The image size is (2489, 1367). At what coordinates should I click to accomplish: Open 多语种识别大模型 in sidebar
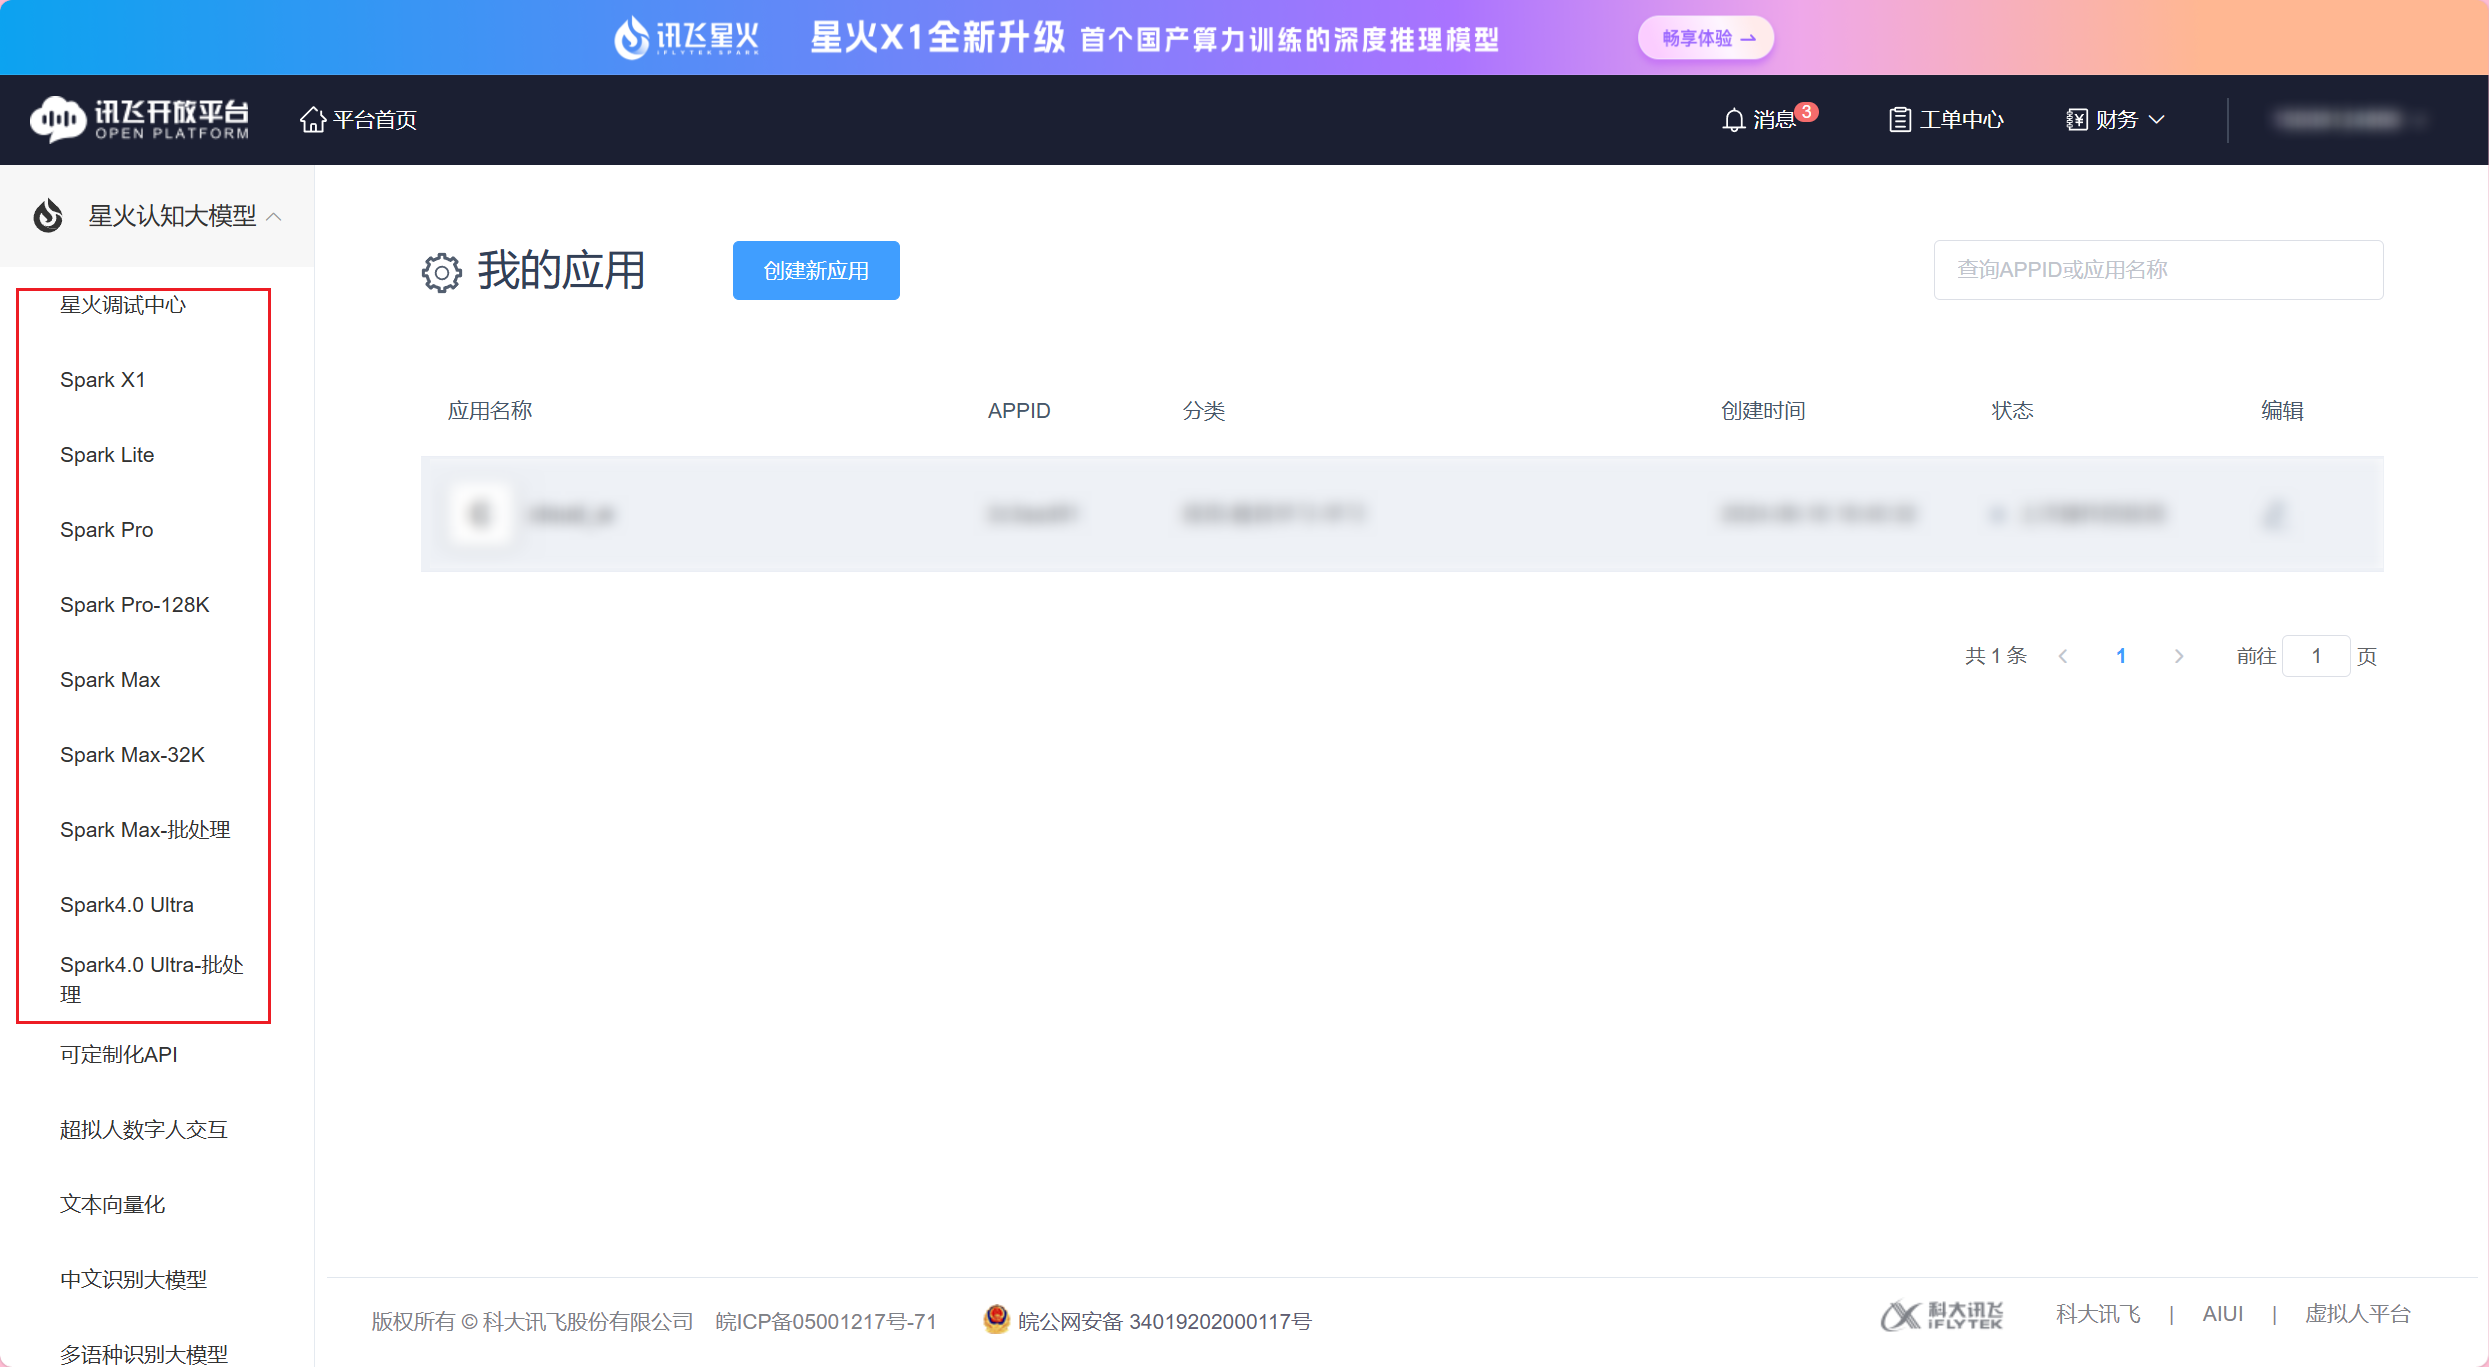(143, 1354)
